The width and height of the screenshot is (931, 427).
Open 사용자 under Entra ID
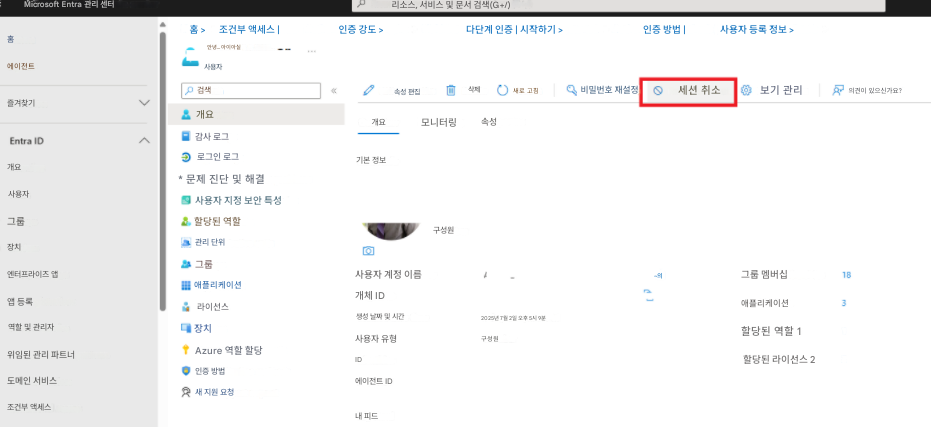(18, 194)
